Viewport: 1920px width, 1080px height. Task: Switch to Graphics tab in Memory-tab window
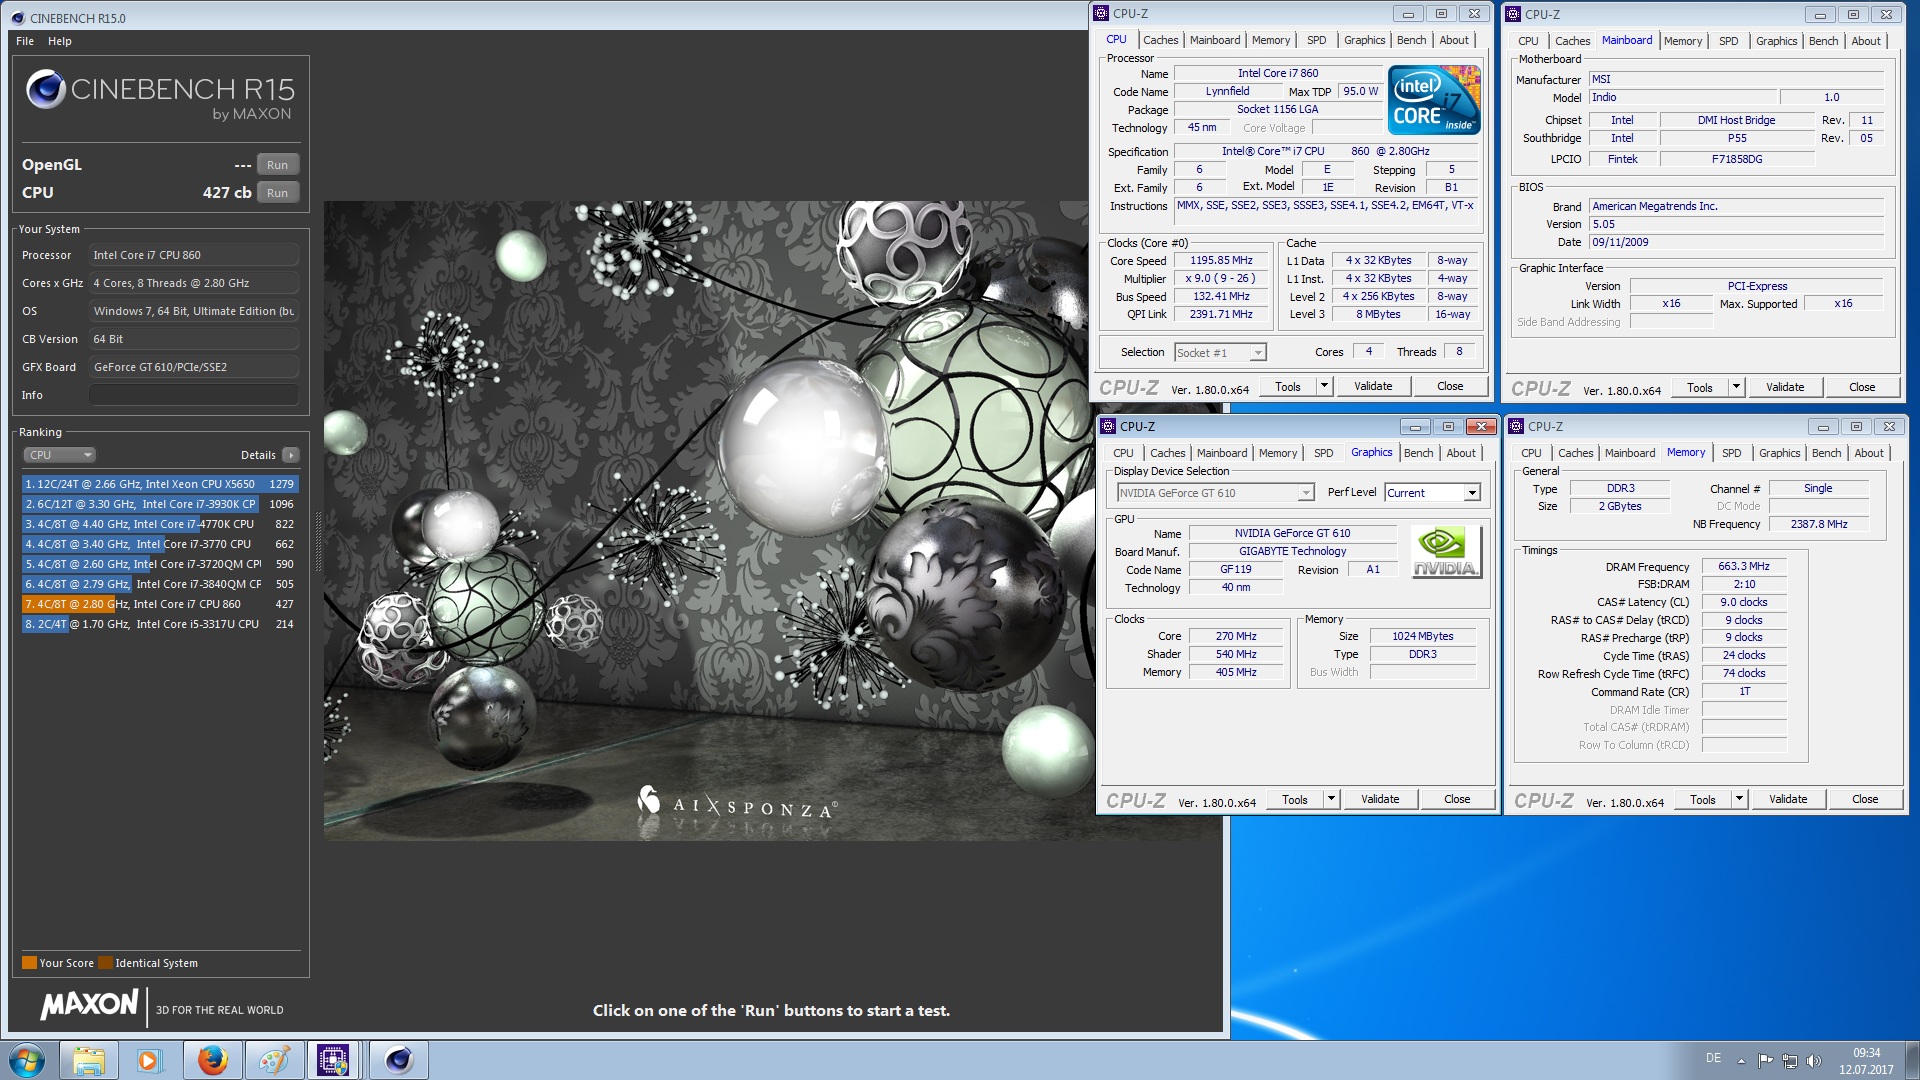point(1779,453)
